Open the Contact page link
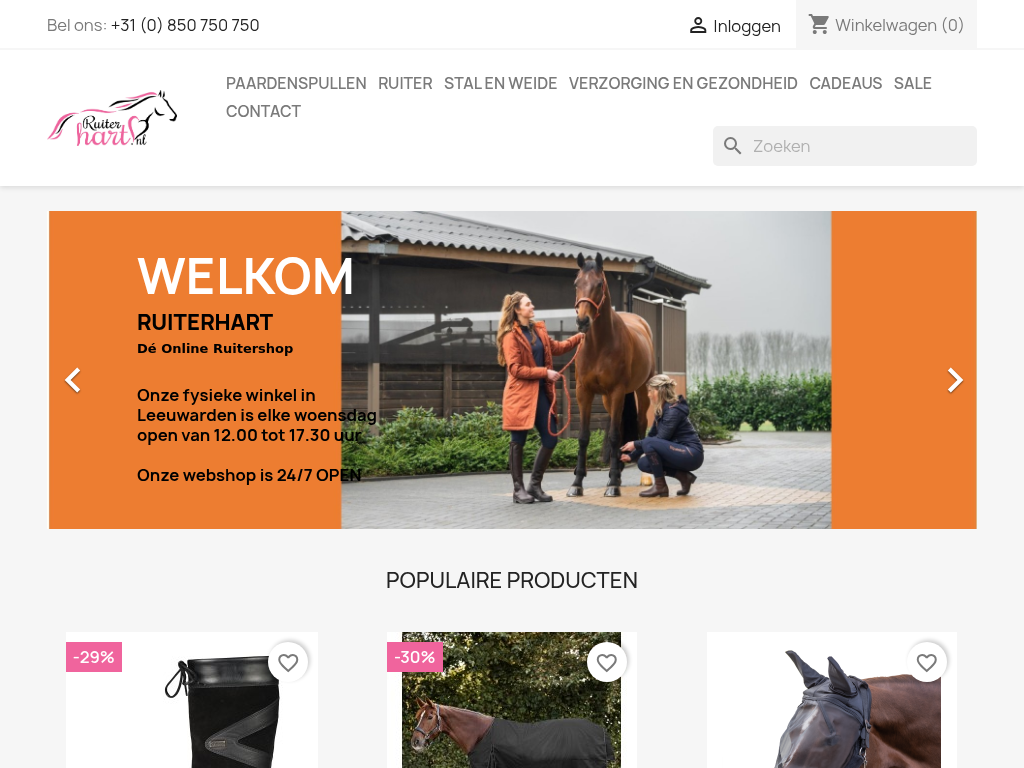The height and width of the screenshot is (768, 1024). point(263,112)
